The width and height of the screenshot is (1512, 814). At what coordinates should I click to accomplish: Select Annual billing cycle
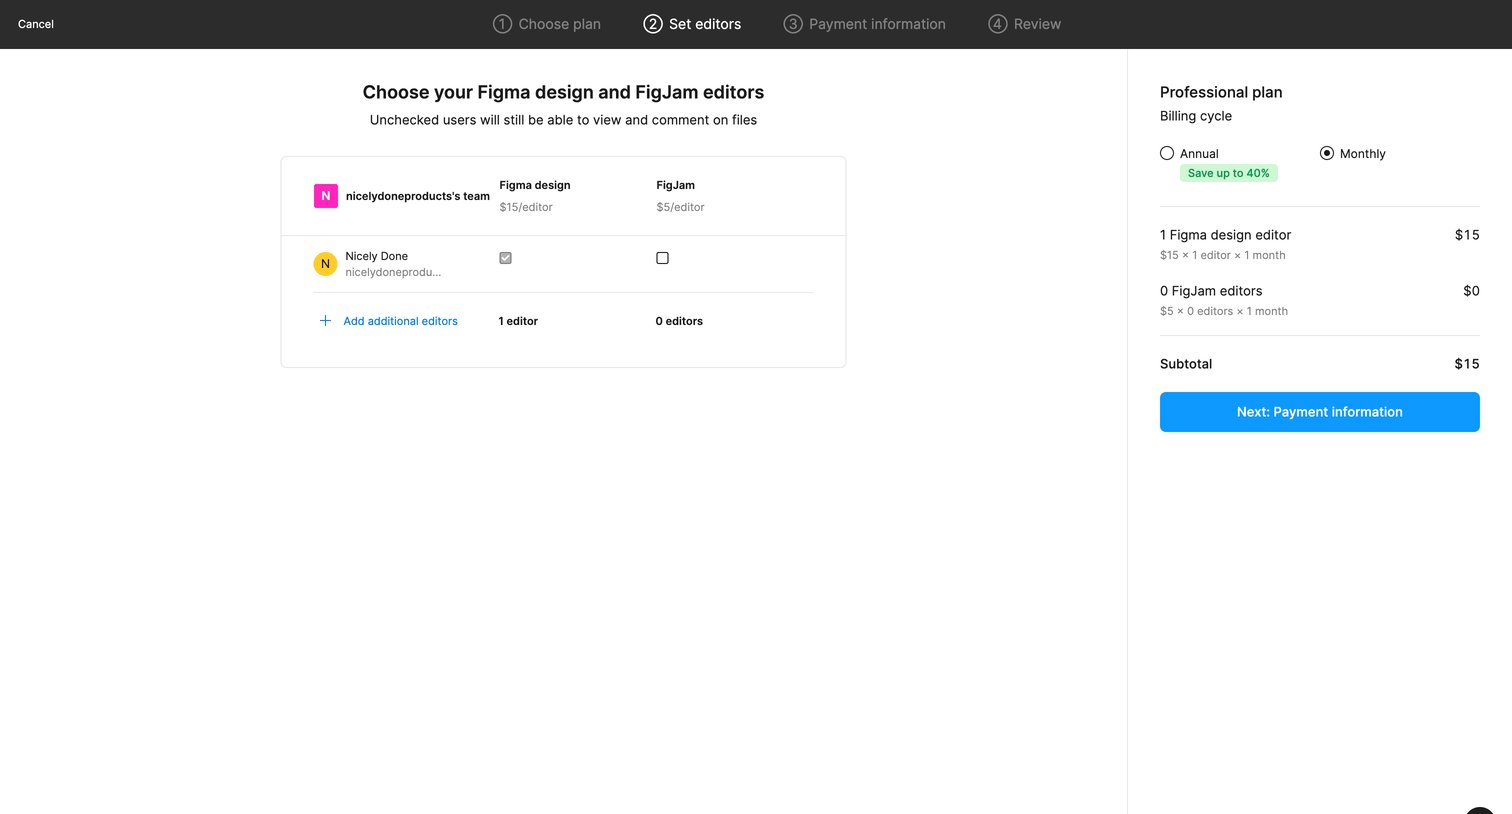tap(1167, 153)
